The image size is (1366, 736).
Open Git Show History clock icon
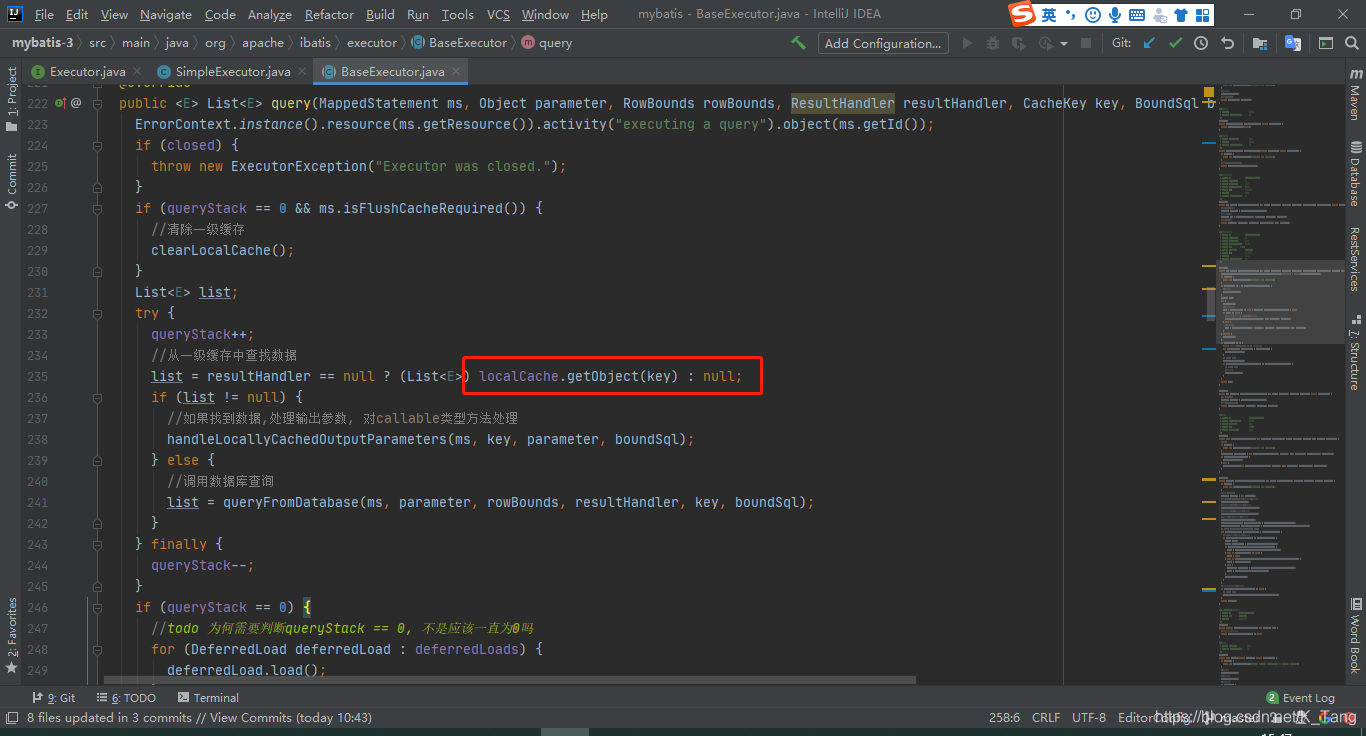pyautogui.click(x=1201, y=43)
